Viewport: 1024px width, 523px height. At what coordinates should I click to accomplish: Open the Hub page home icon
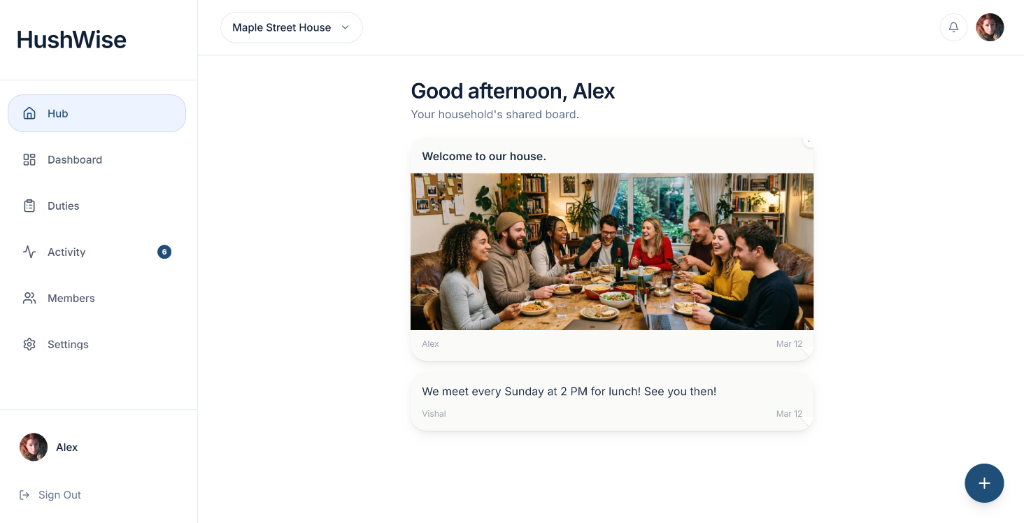(29, 113)
